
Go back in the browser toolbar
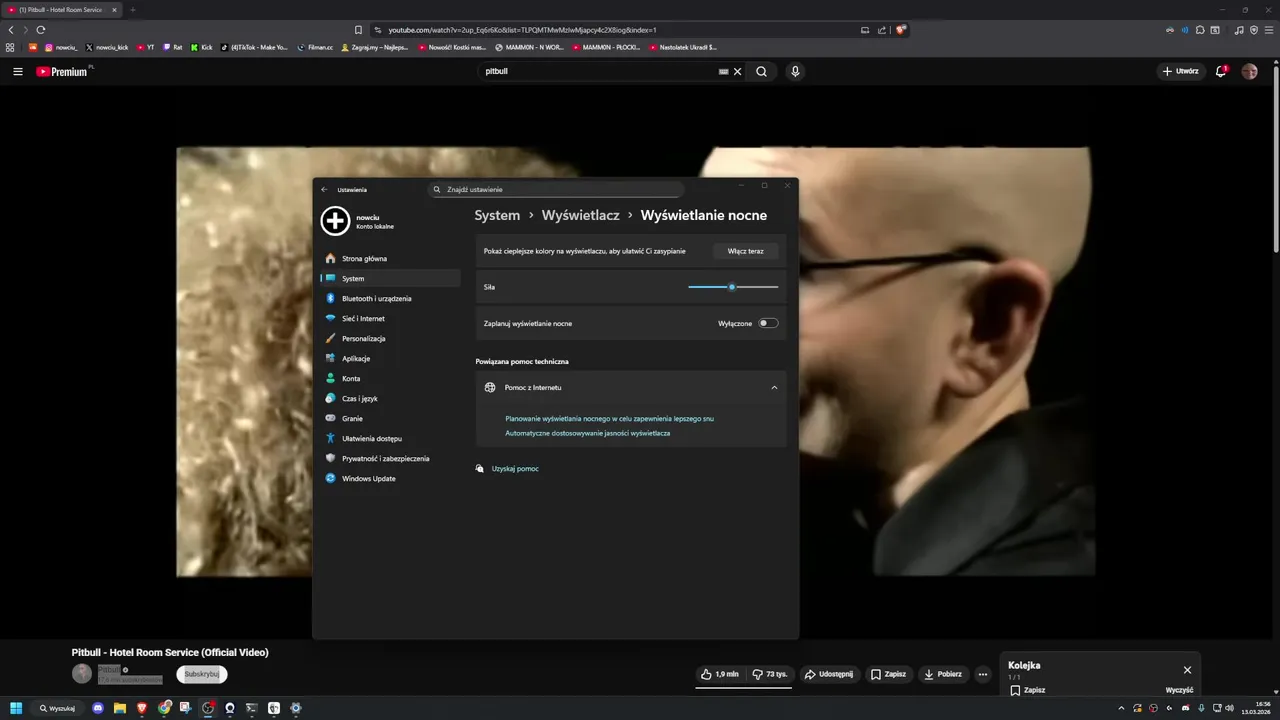(11, 30)
